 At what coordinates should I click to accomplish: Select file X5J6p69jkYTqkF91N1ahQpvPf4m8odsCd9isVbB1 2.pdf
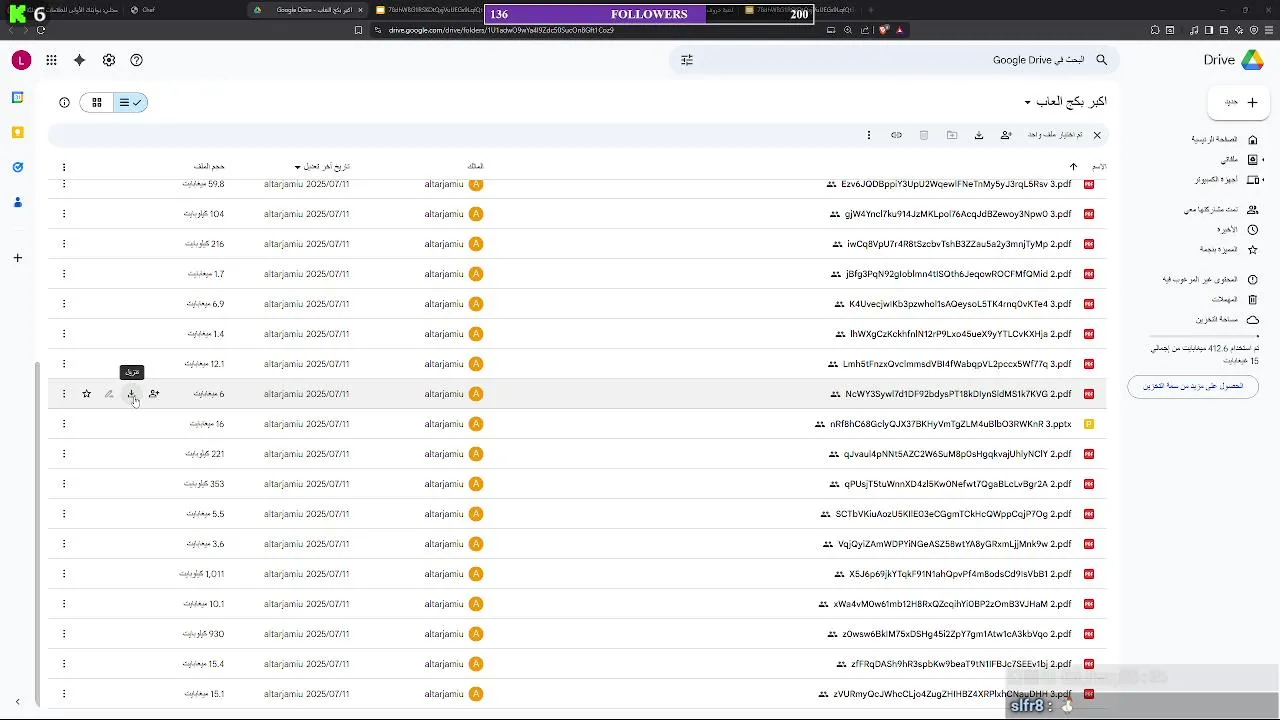point(960,574)
